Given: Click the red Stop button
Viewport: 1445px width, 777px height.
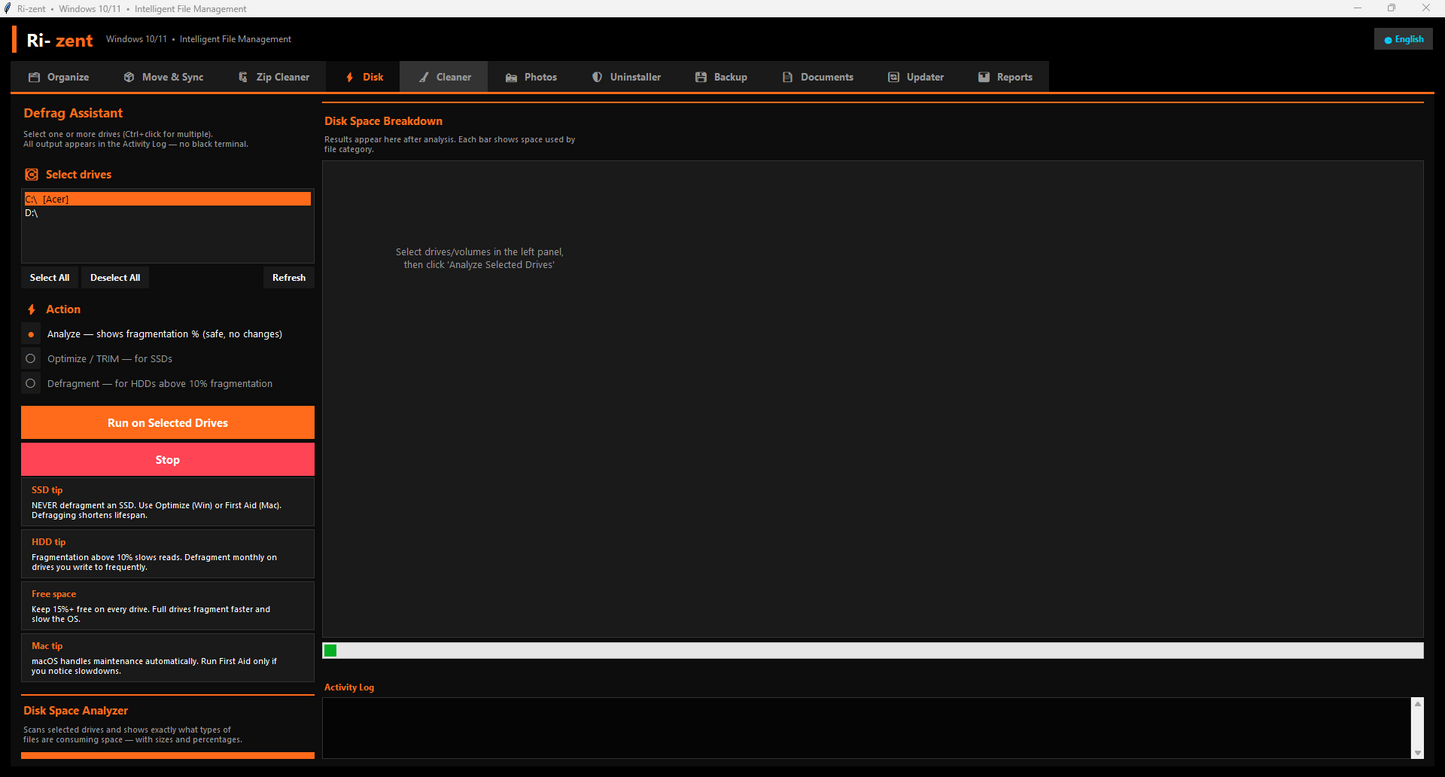Looking at the screenshot, I should coord(168,460).
